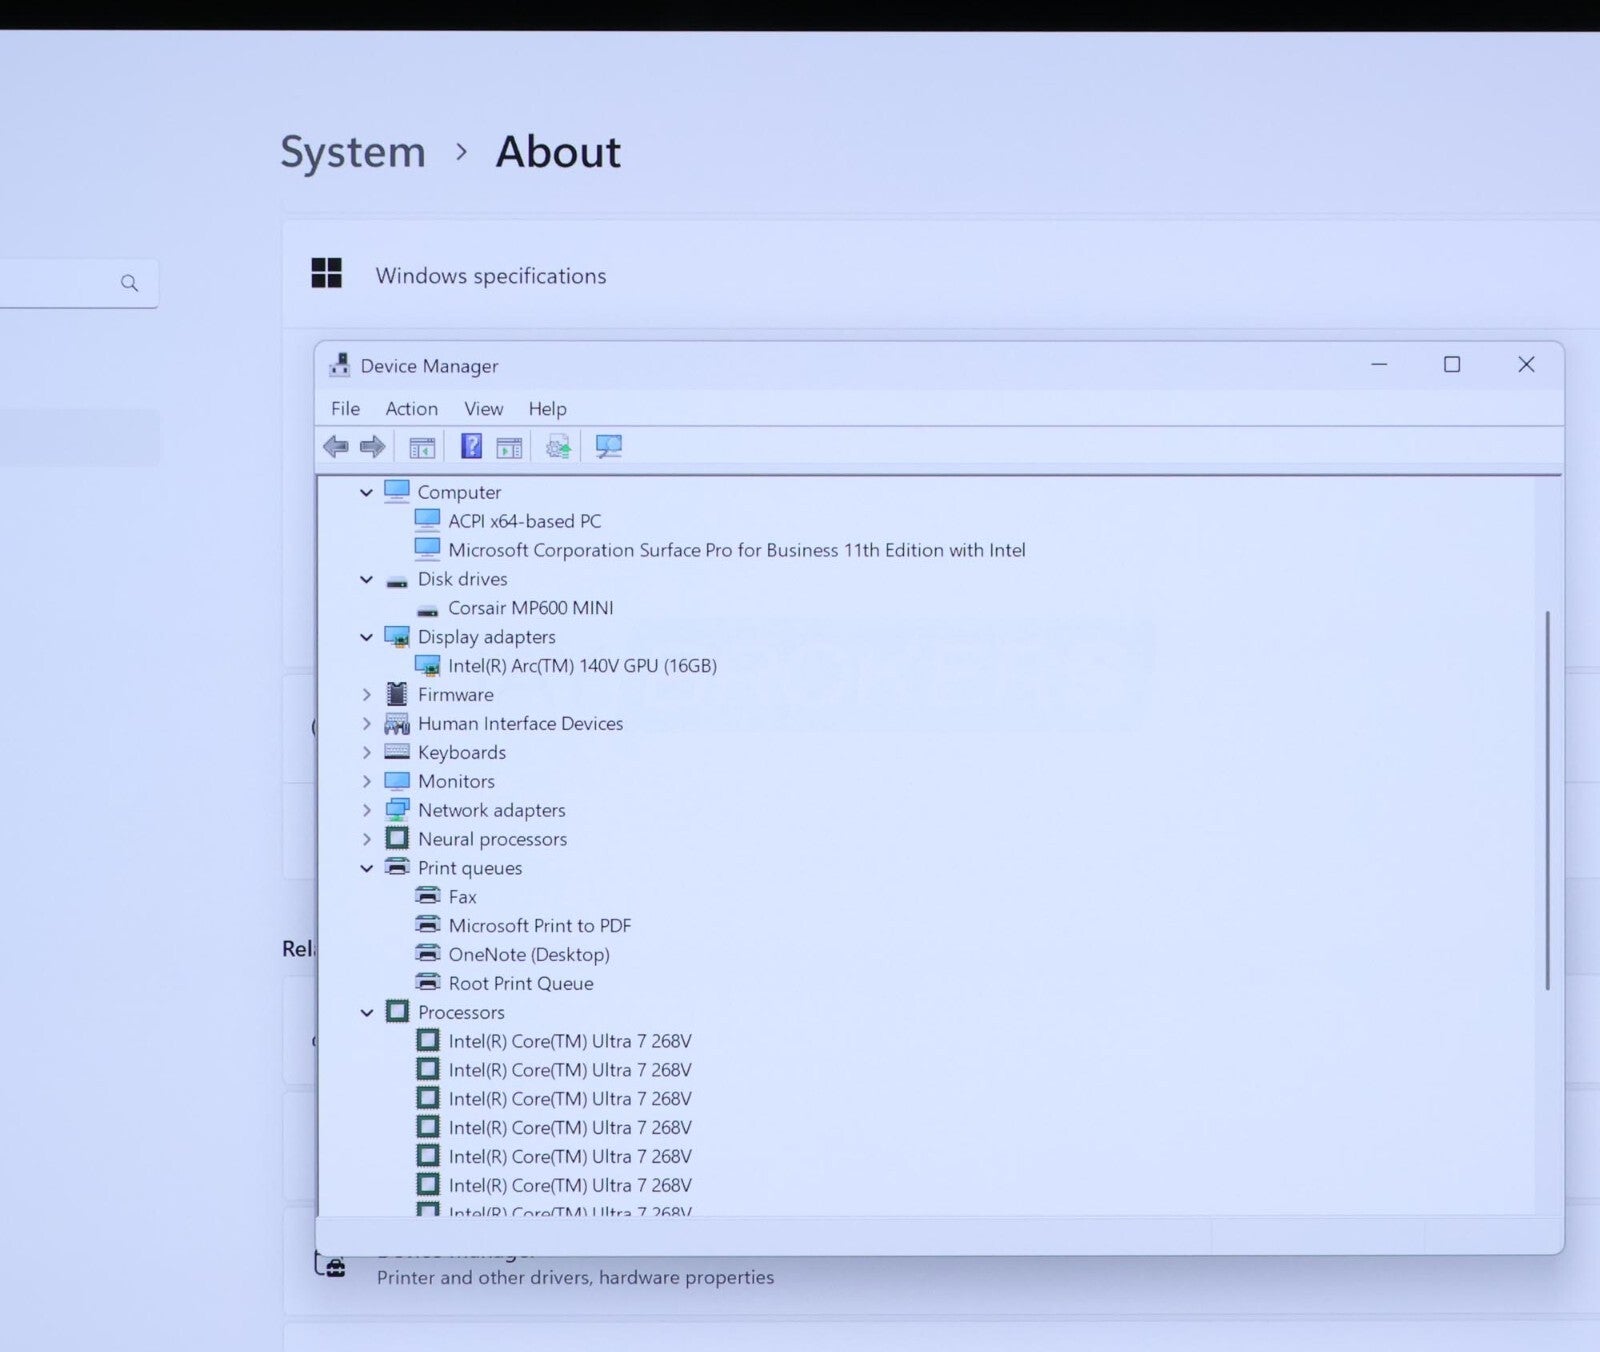Expand the Keyboards node

pos(366,752)
